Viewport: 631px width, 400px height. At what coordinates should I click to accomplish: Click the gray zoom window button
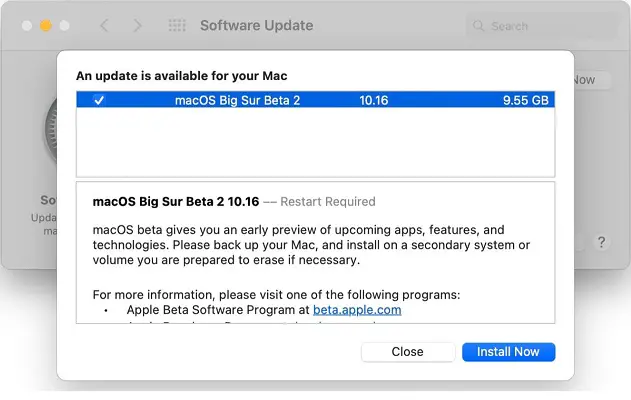65,25
